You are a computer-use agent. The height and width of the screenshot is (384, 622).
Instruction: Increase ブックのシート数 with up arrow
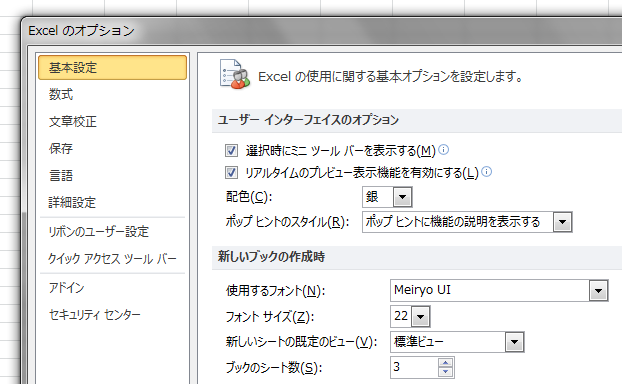445,363
